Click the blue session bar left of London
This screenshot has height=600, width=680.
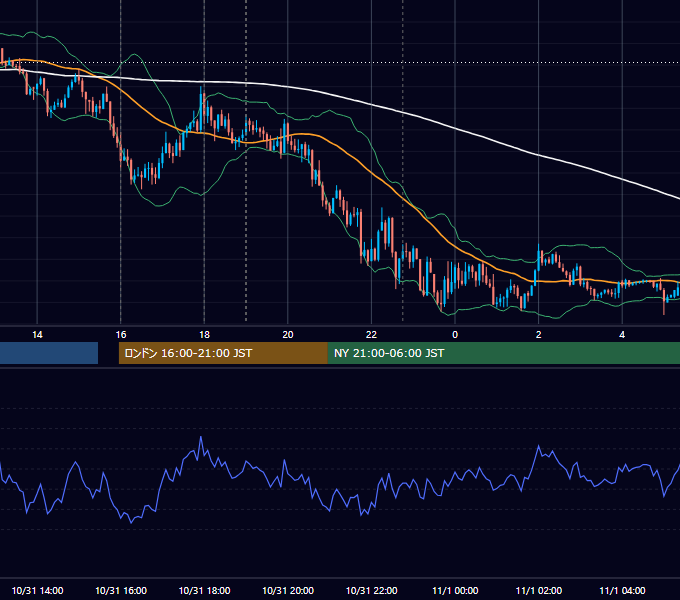[x=49, y=353]
